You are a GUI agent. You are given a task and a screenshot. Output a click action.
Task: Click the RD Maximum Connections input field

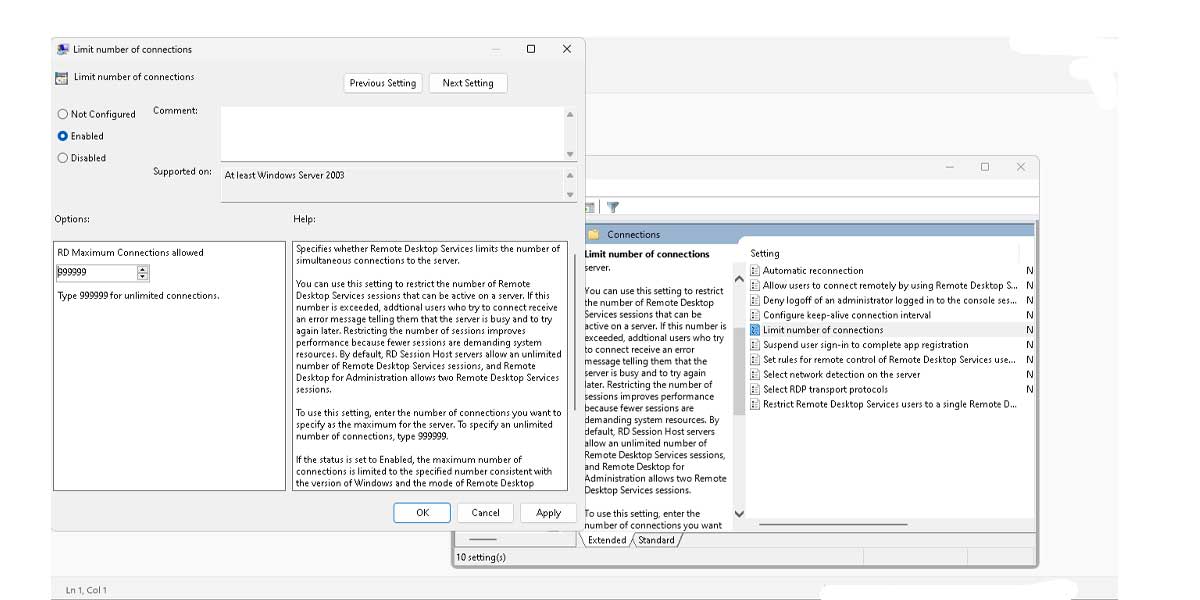(95, 273)
